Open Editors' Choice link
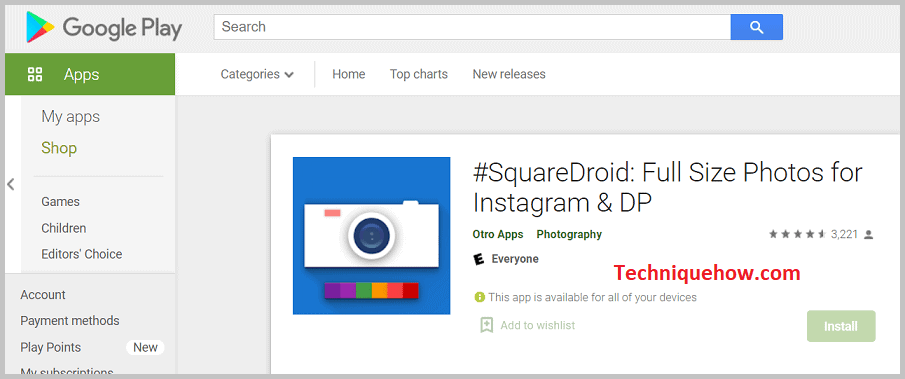Screen dimensions: 905x379 [81, 254]
